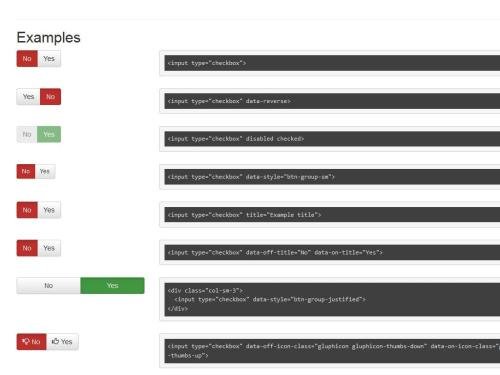Select red No beside plain checkbox input code
This screenshot has width=500, height=375.
27,59
